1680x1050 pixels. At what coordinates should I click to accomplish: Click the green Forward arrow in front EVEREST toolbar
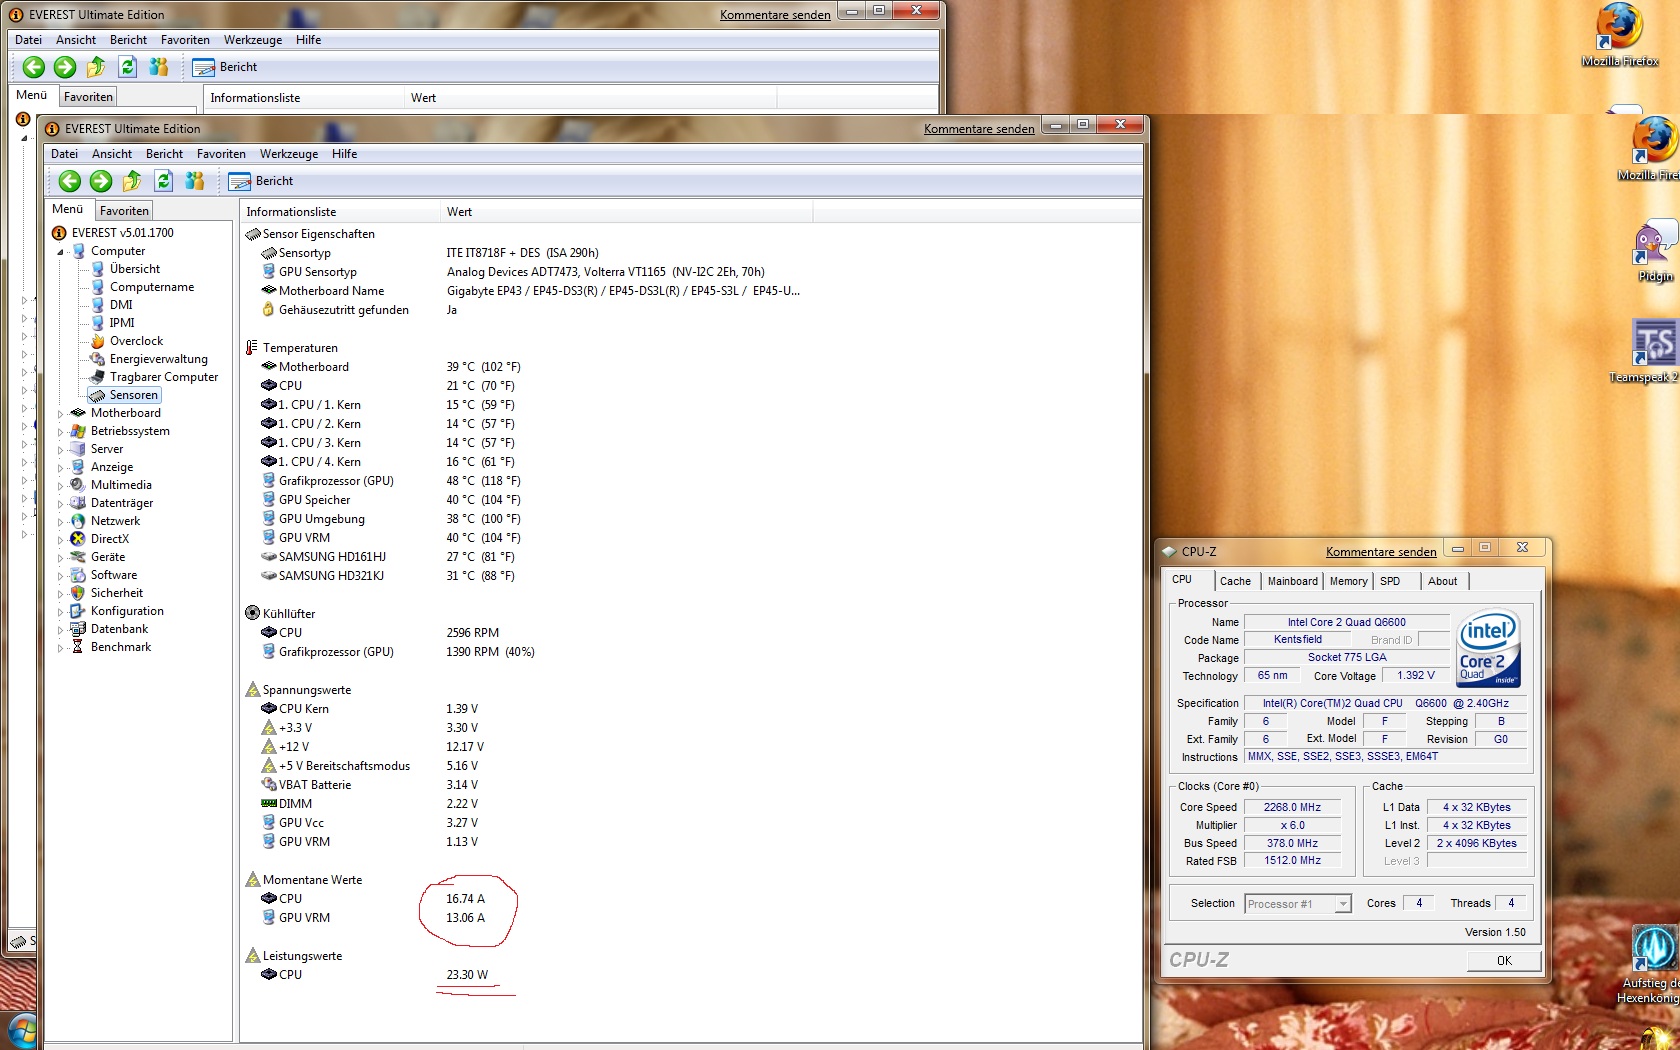click(x=101, y=181)
